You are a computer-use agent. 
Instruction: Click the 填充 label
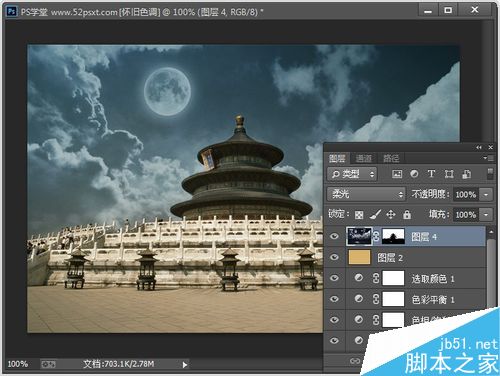coord(439,215)
